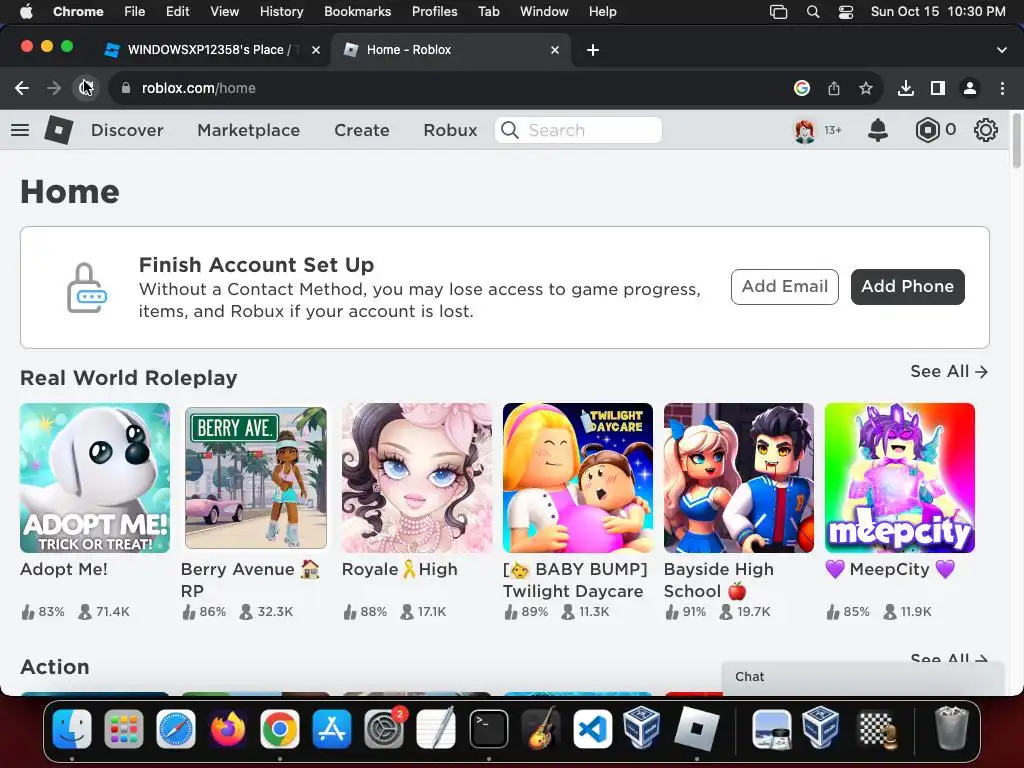The height and width of the screenshot is (768, 1024).
Task: Open the Robux balance icon
Action: point(927,130)
